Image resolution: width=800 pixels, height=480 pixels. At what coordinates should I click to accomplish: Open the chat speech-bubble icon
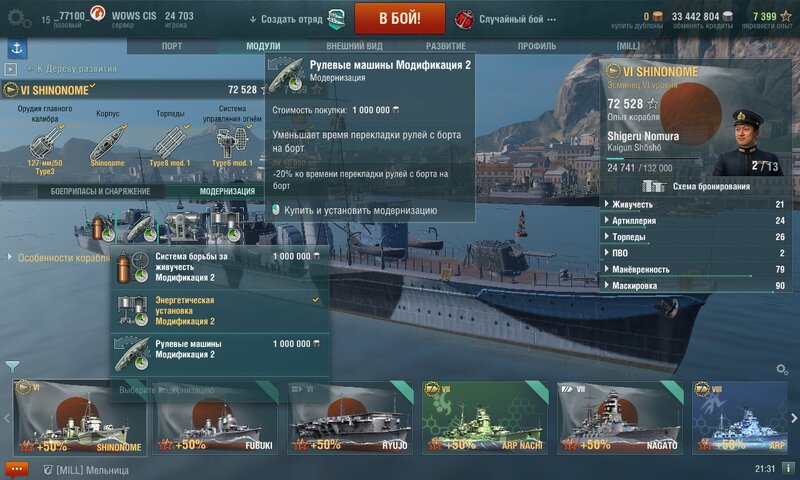coord(16,469)
